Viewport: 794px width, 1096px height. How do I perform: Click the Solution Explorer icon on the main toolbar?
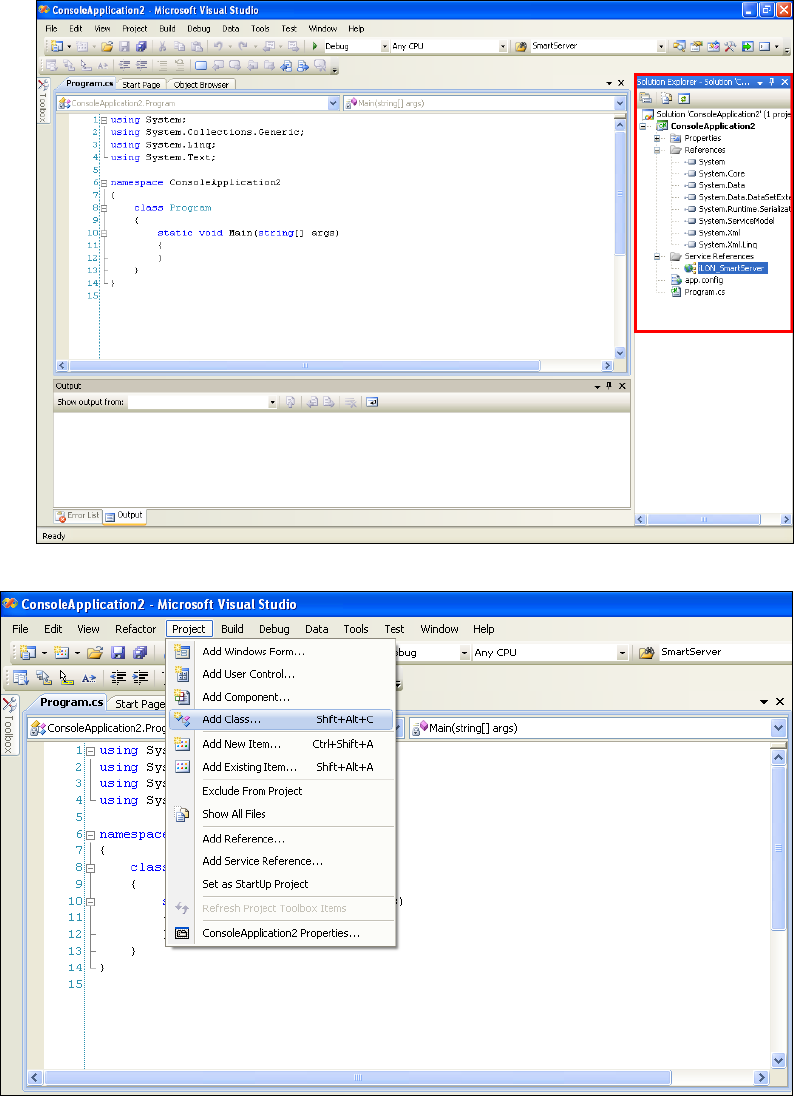click(679, 46)
